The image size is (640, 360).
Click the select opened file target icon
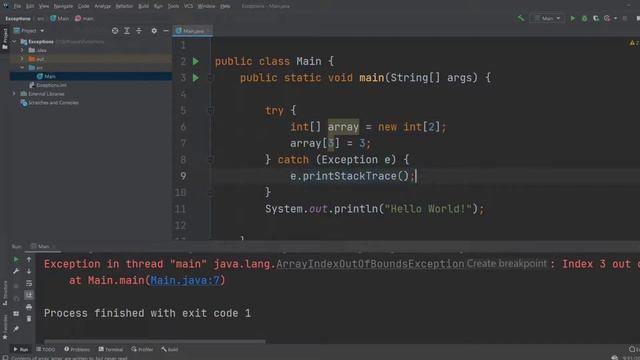tap(115, 31)
